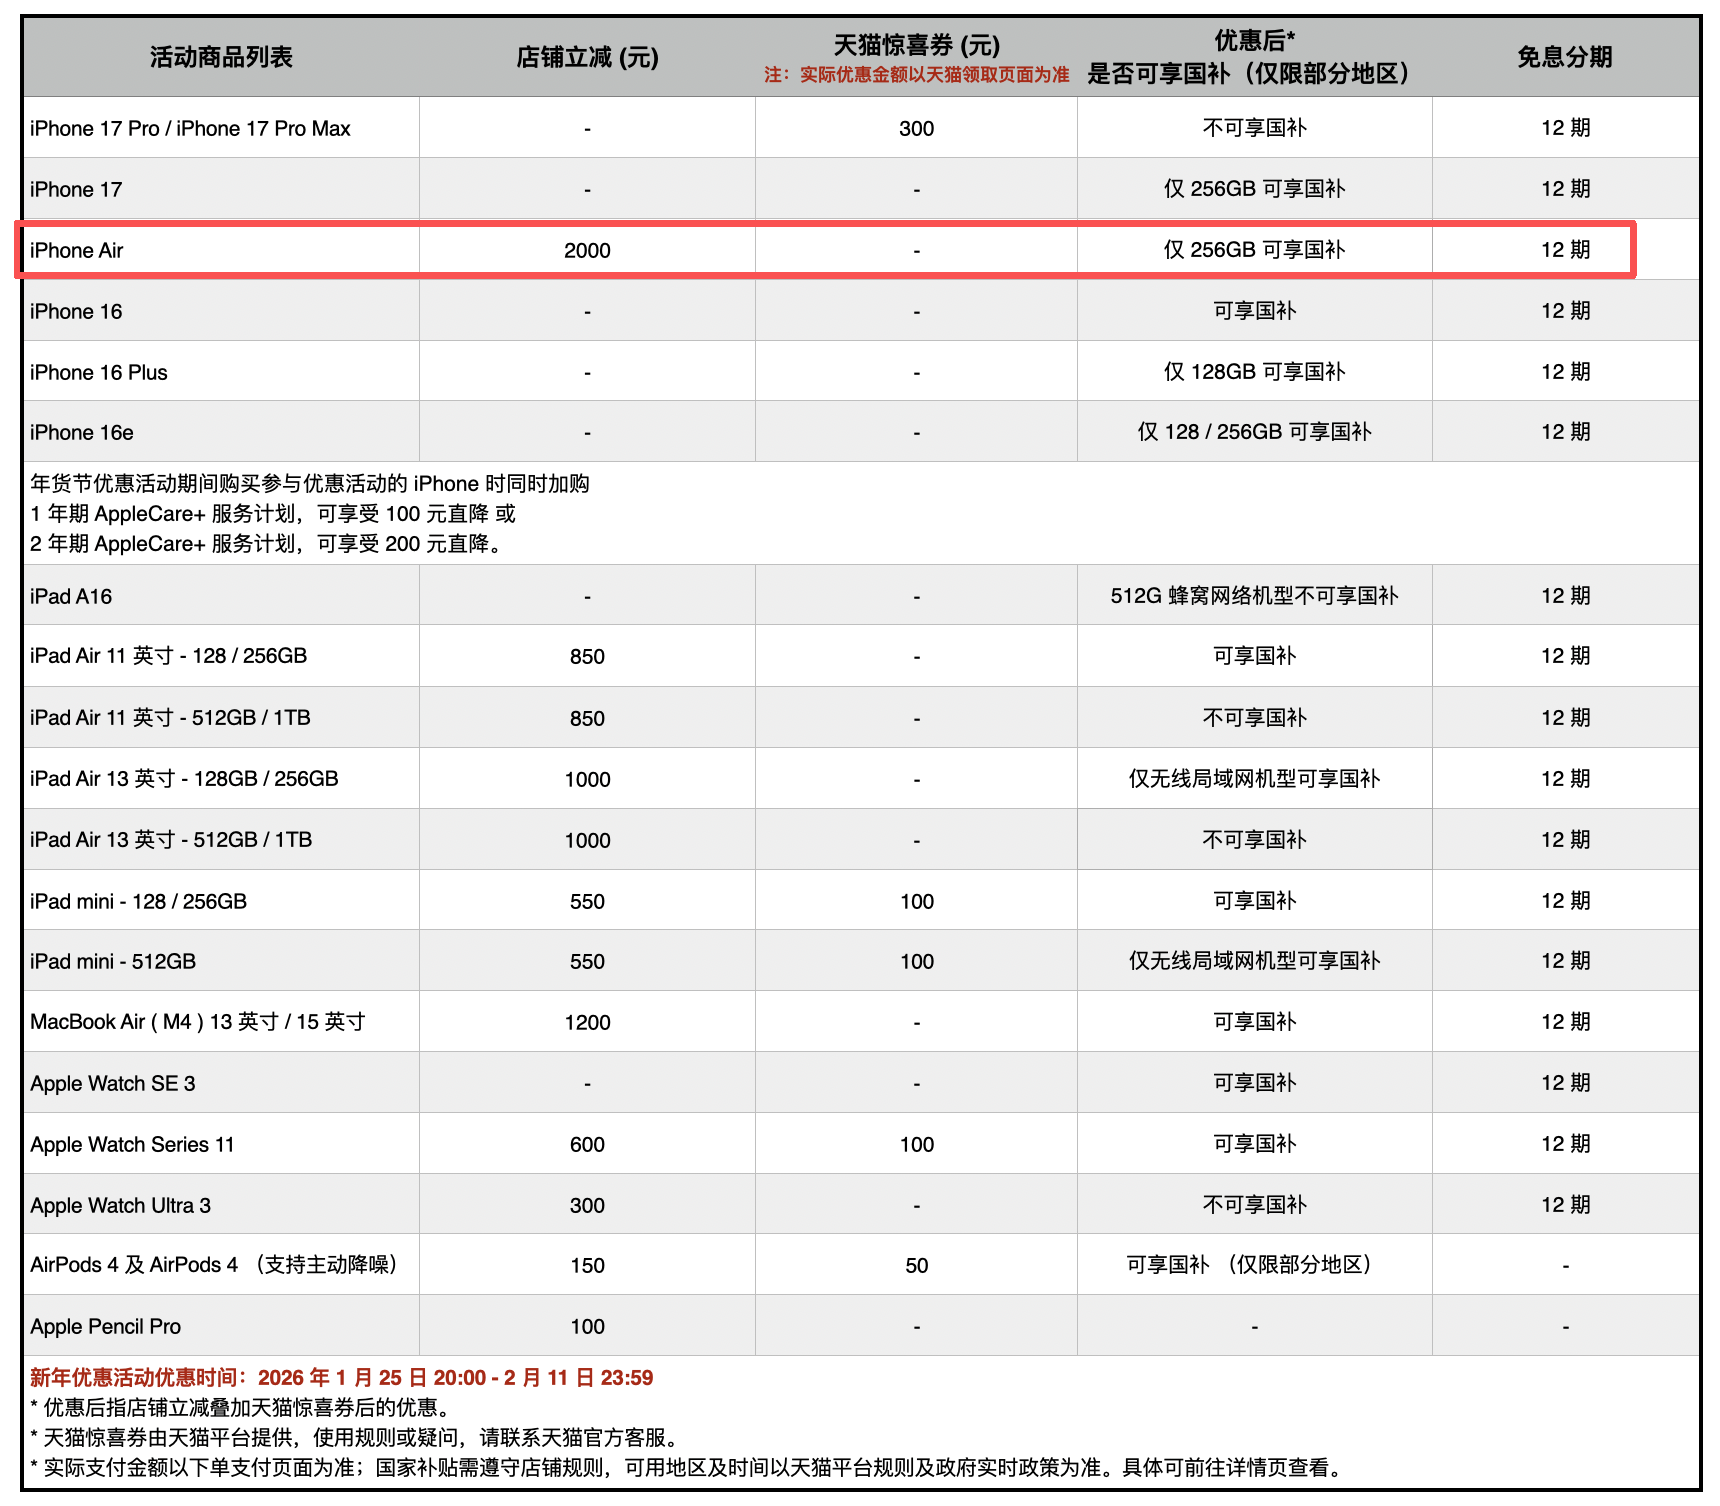Select the footnote starting '* 天猫惊喜券由天猫平台提供'

pos(354,1438)
